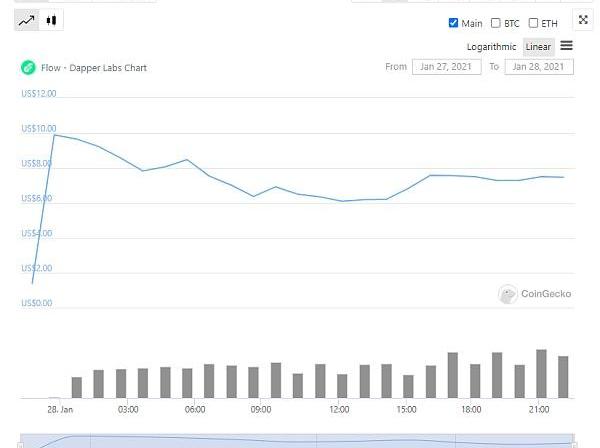Screen dimensions: 600x448
Task: Enable the BTC comparison checkbox
Action: [x=495, y=23]
